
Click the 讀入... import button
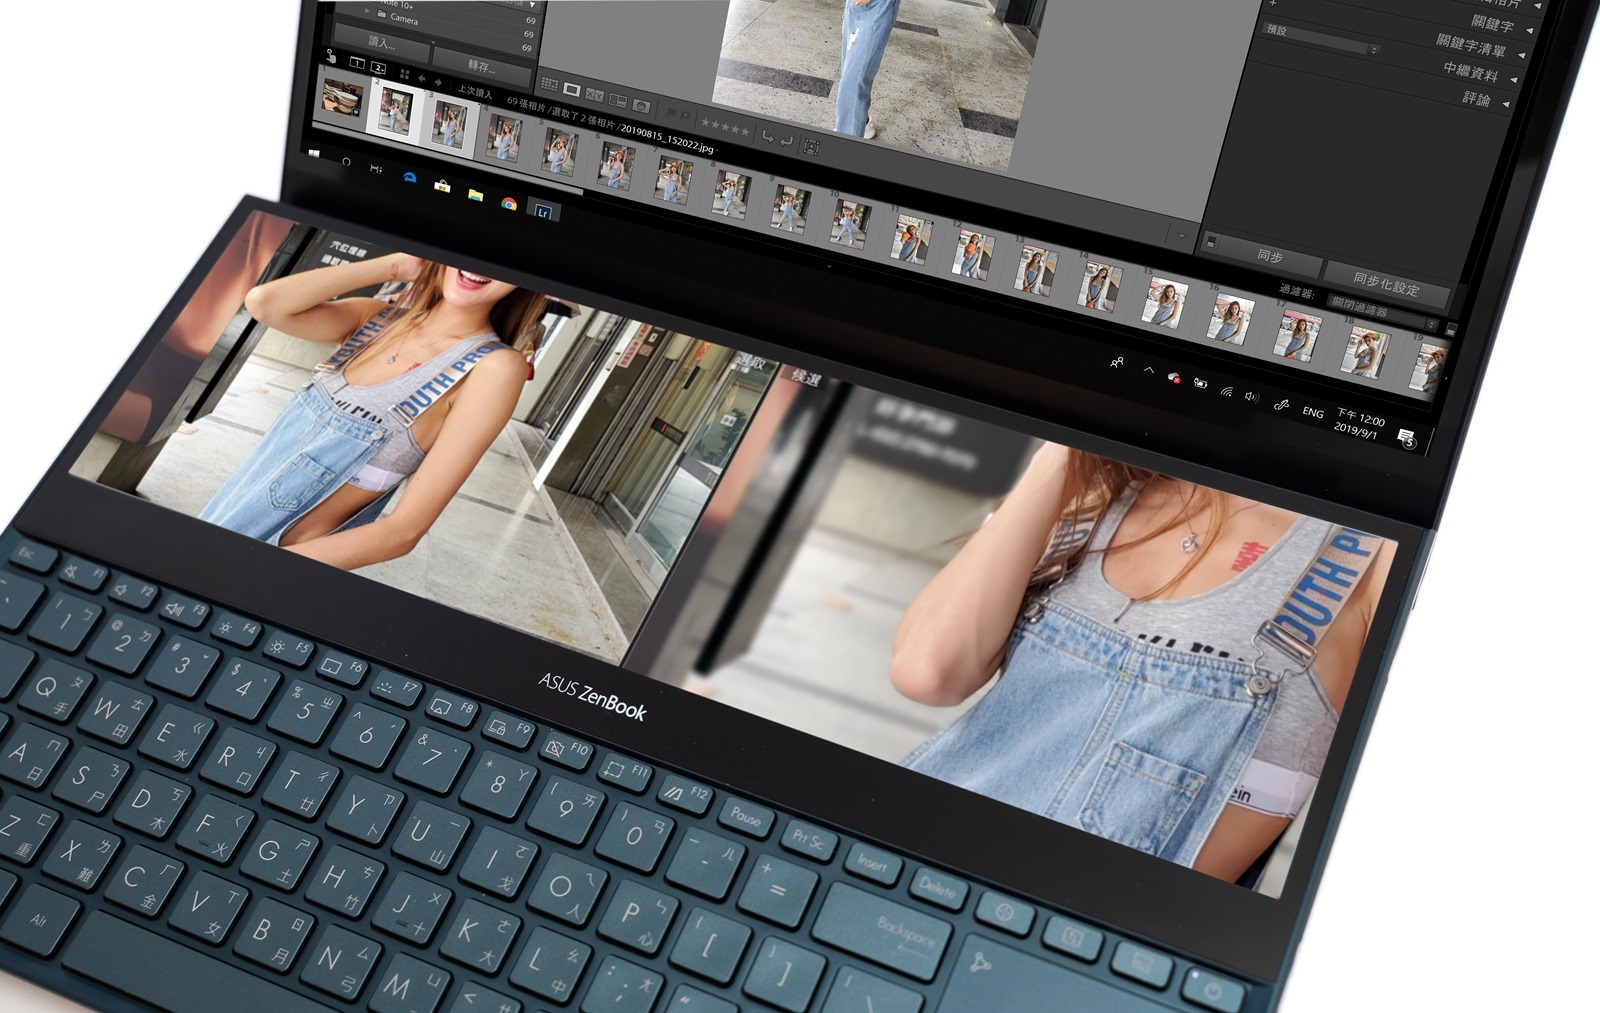[381, 42]
